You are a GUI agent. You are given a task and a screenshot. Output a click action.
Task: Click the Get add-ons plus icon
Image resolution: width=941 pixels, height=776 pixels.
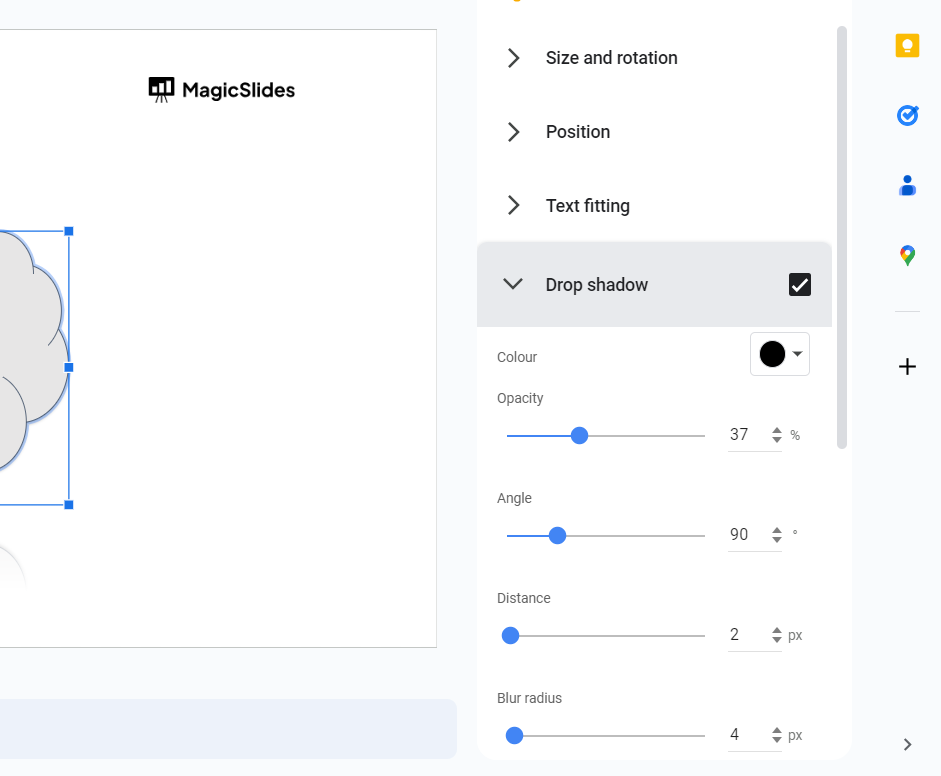pos(907,367)
